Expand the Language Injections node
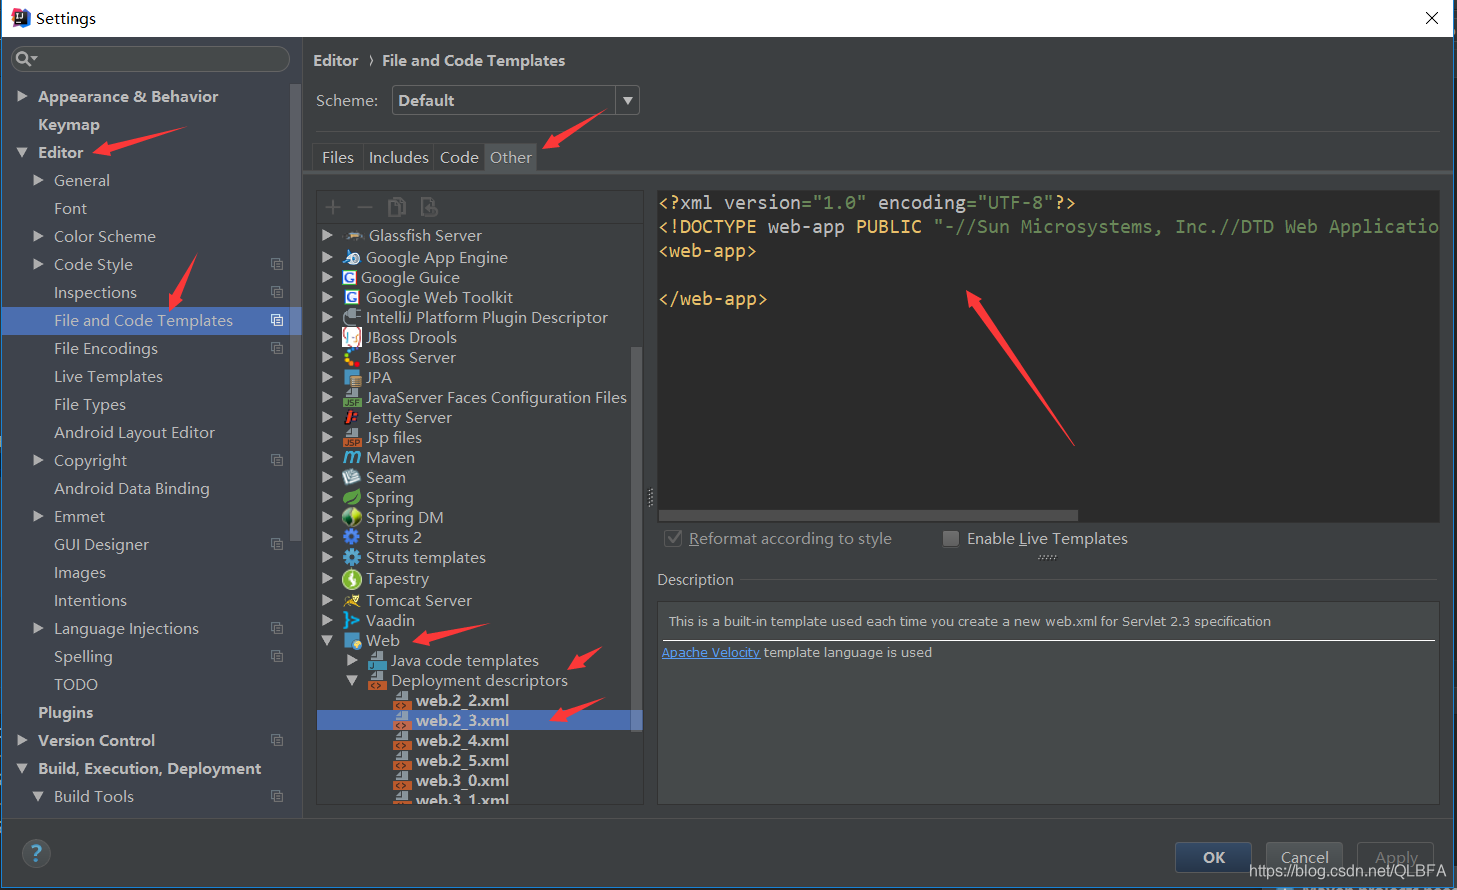Image resolution: width=1457 pixels, height=890 pixels. tap(38, 628)
